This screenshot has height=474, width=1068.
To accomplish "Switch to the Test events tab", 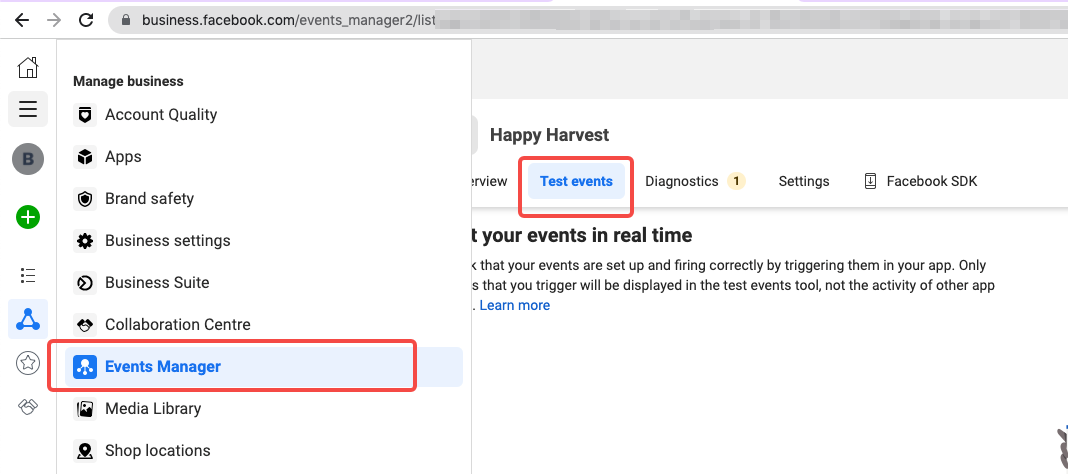I will point(576,181).
